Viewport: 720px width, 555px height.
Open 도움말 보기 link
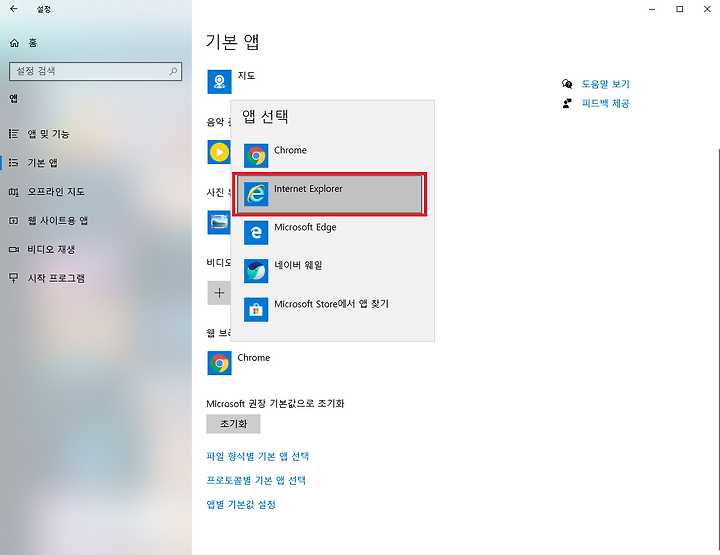point(605,84)
